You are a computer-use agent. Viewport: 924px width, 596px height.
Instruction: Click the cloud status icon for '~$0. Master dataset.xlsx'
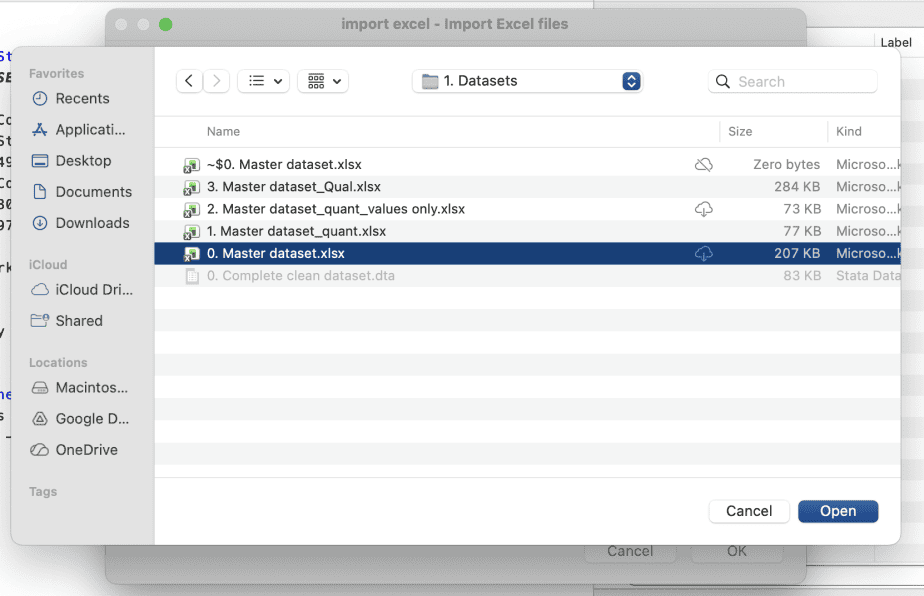704,165
